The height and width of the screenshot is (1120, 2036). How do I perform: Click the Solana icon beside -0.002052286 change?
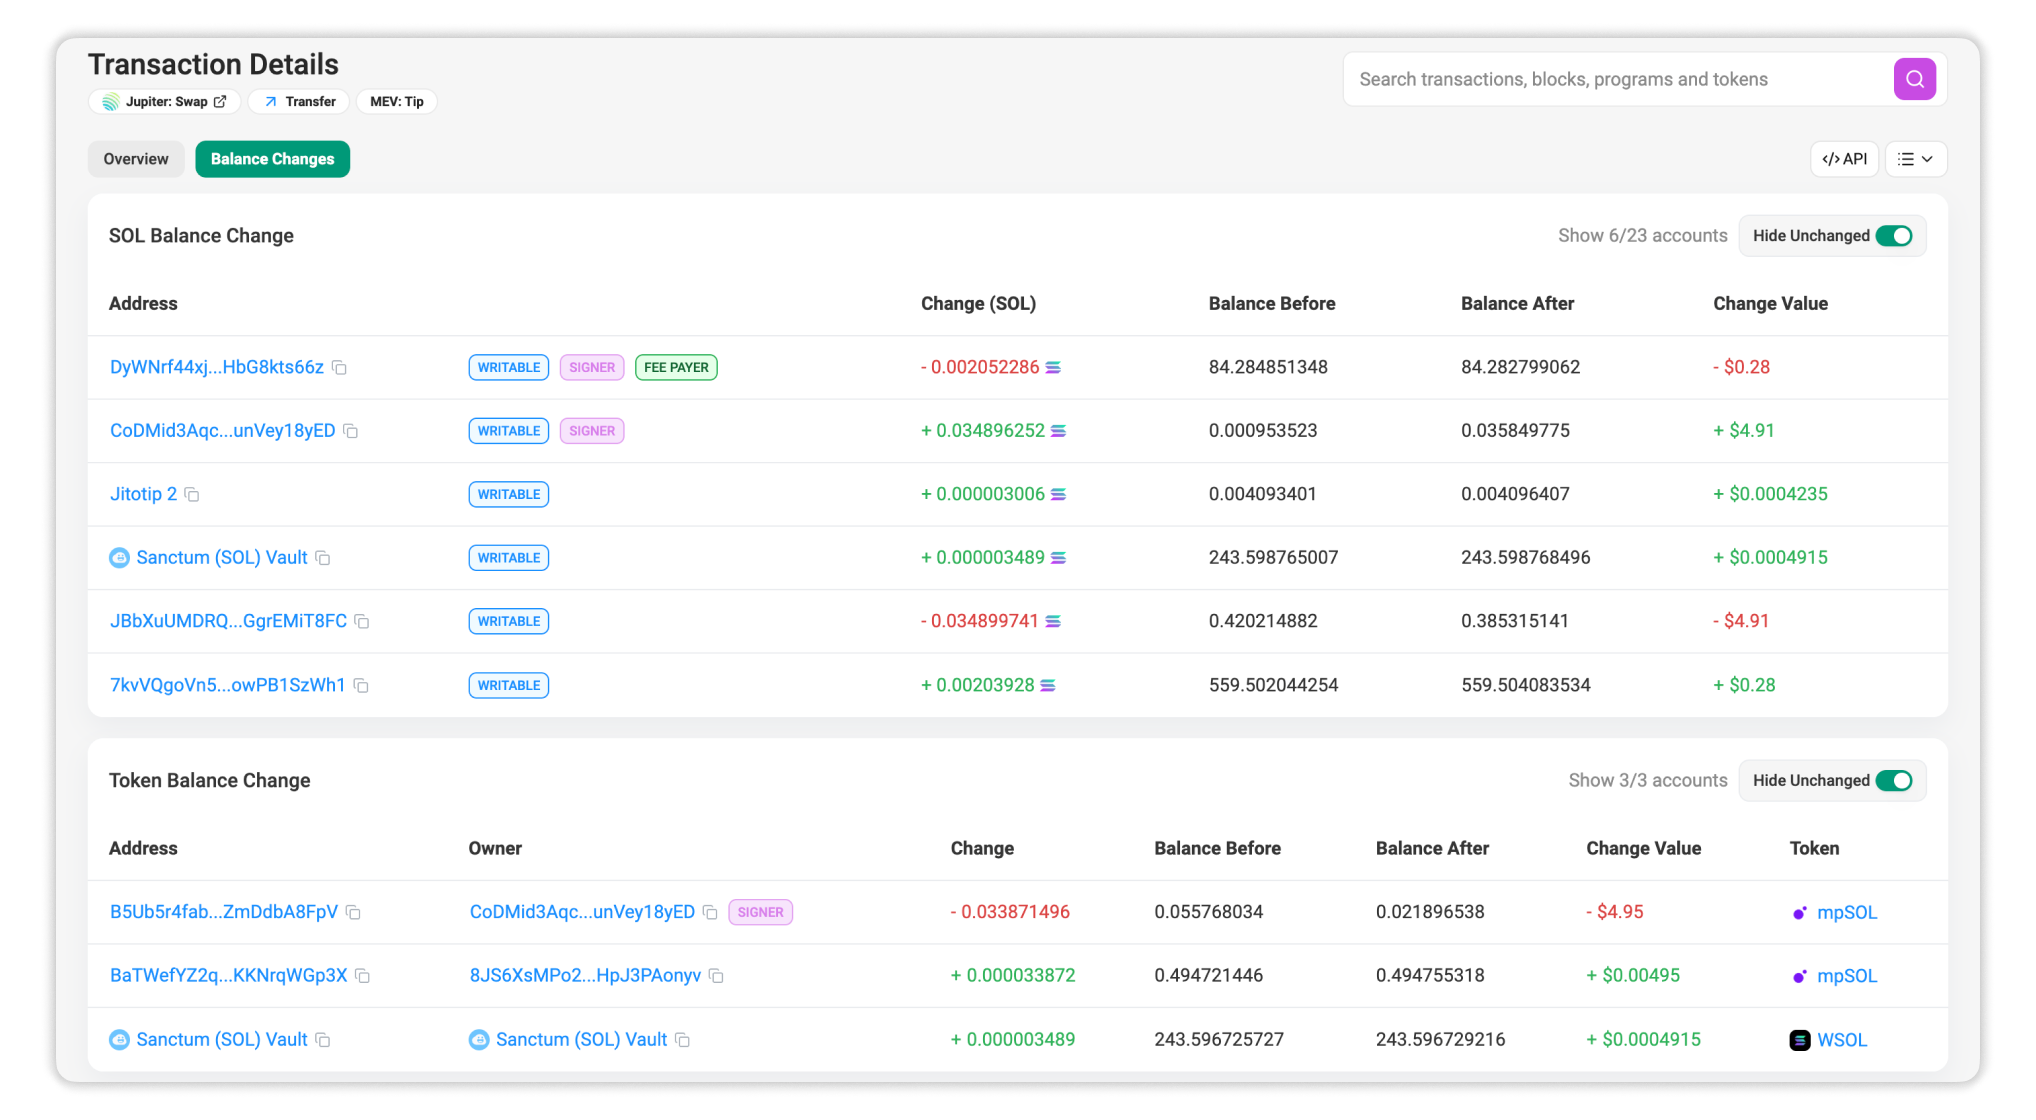pos(1053,367)
